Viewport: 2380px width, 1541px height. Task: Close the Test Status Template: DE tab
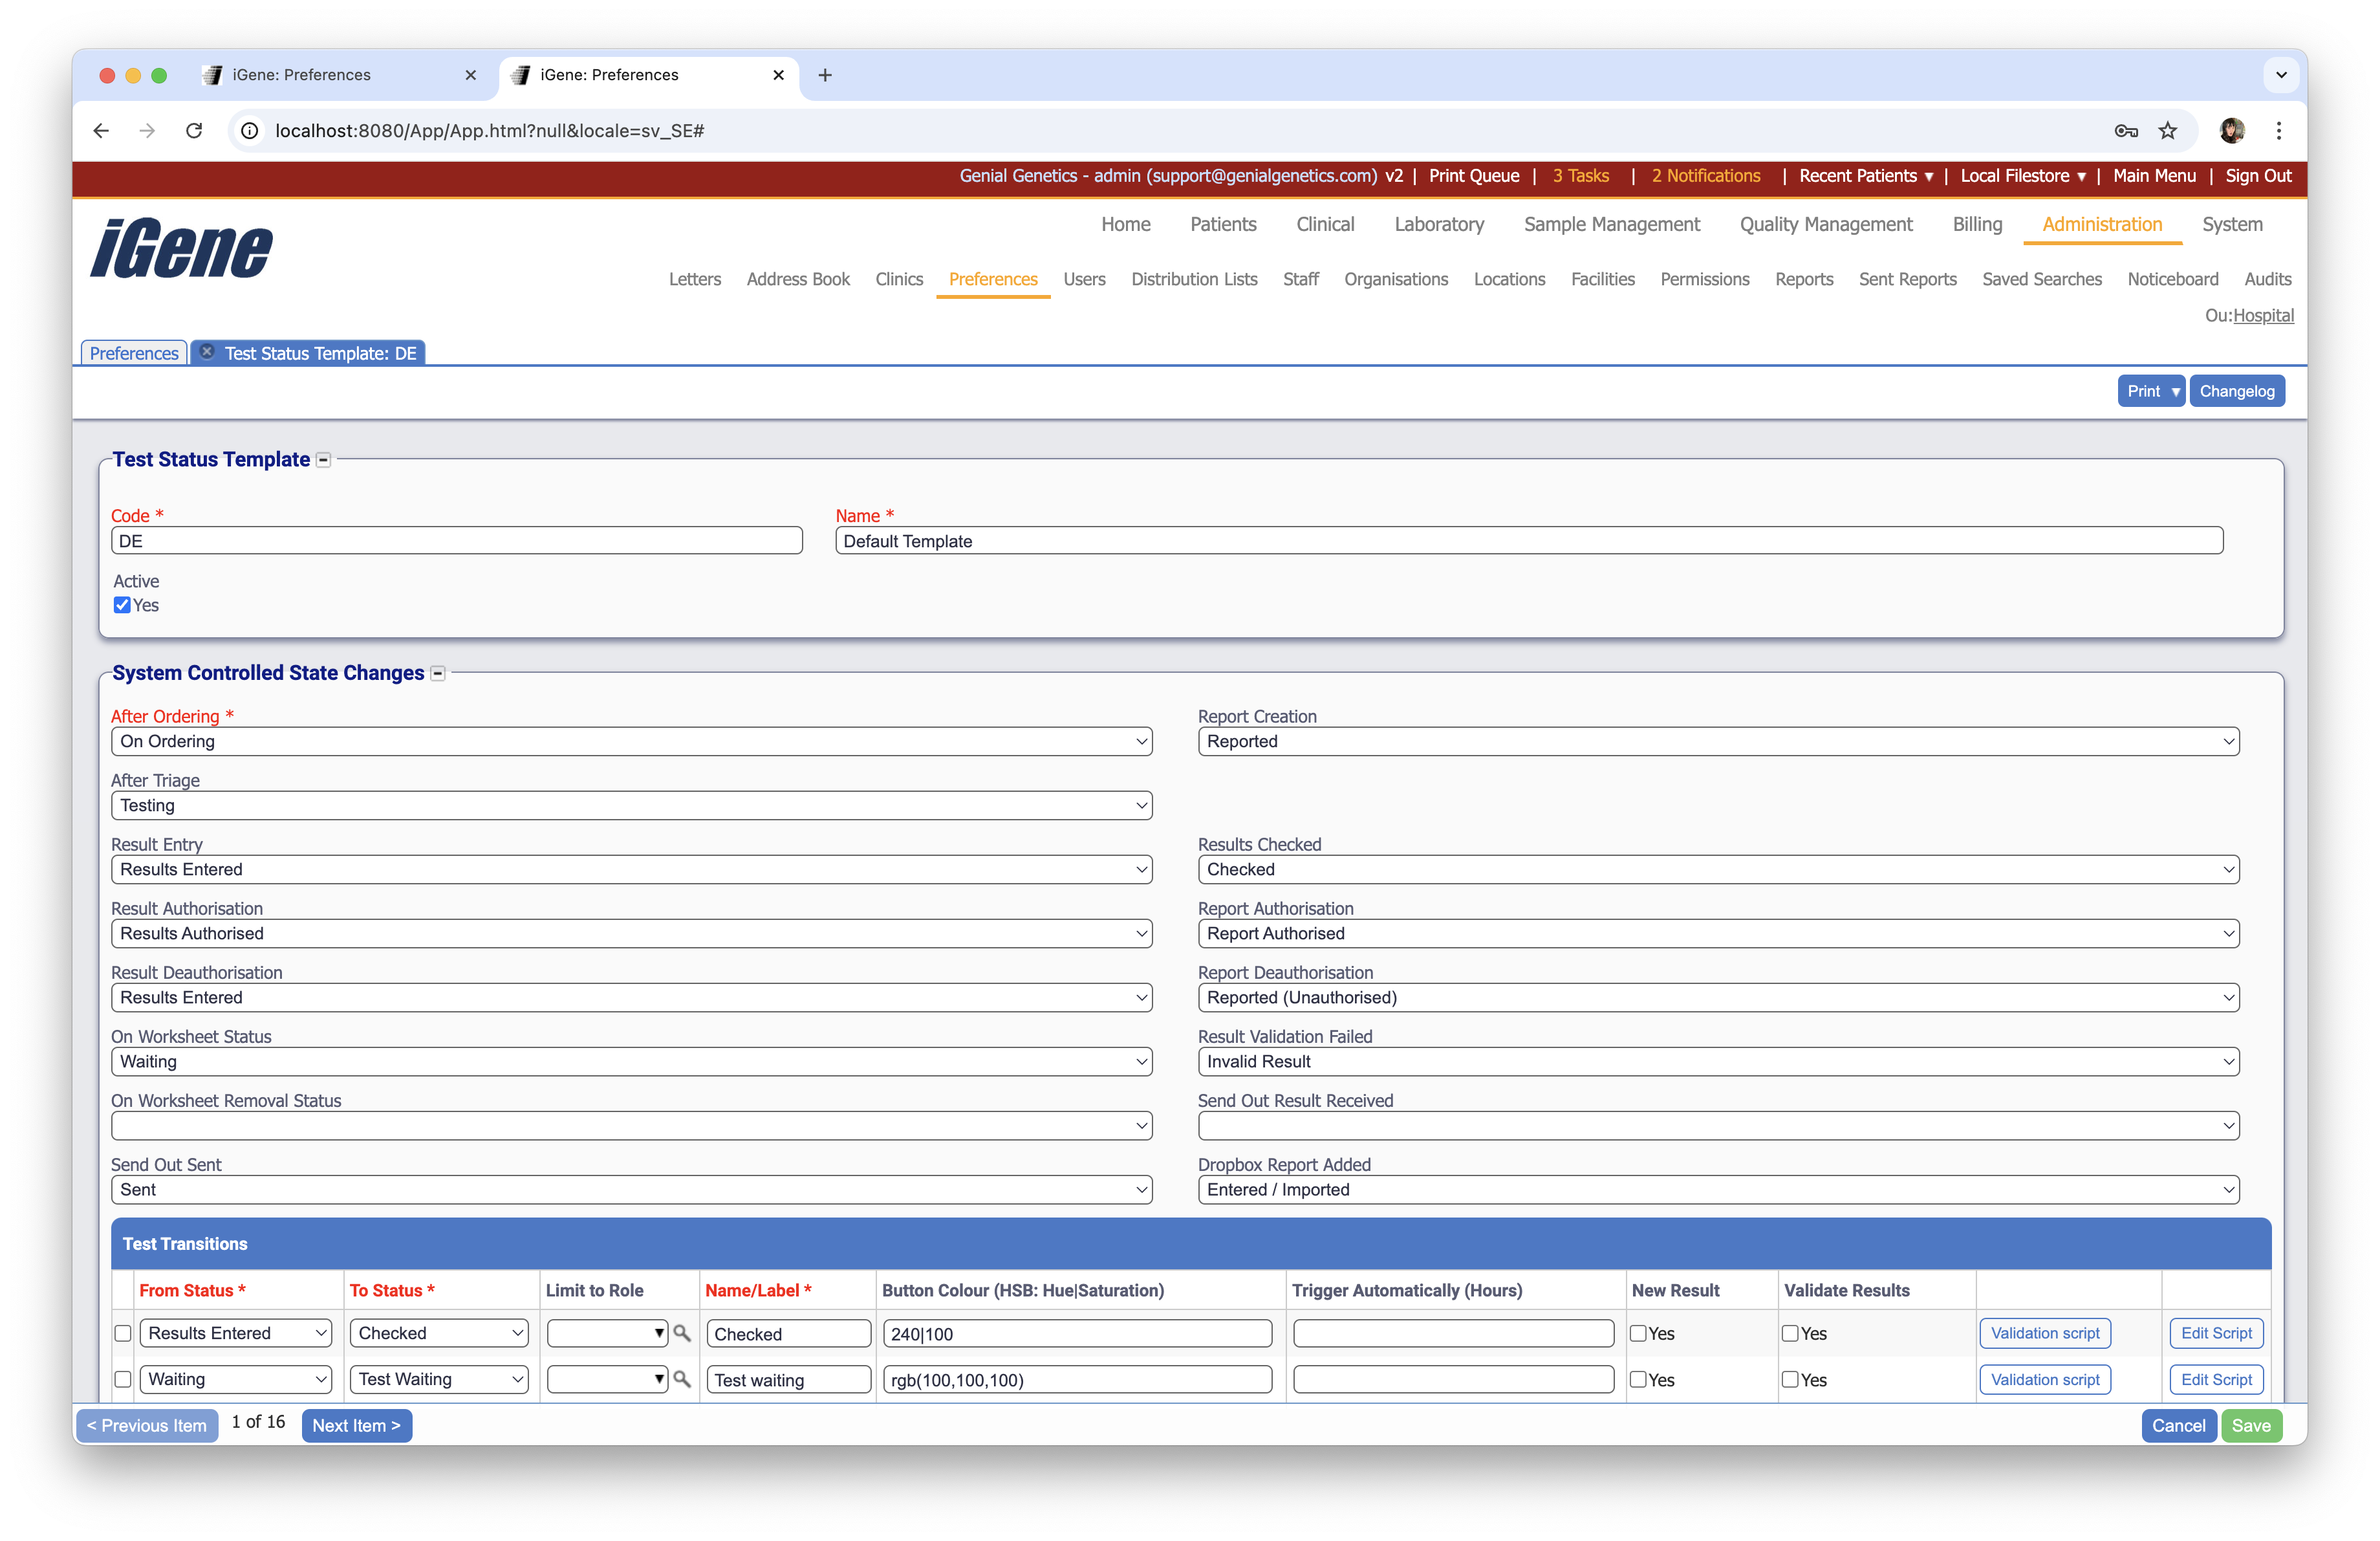[x=207, y=351]
